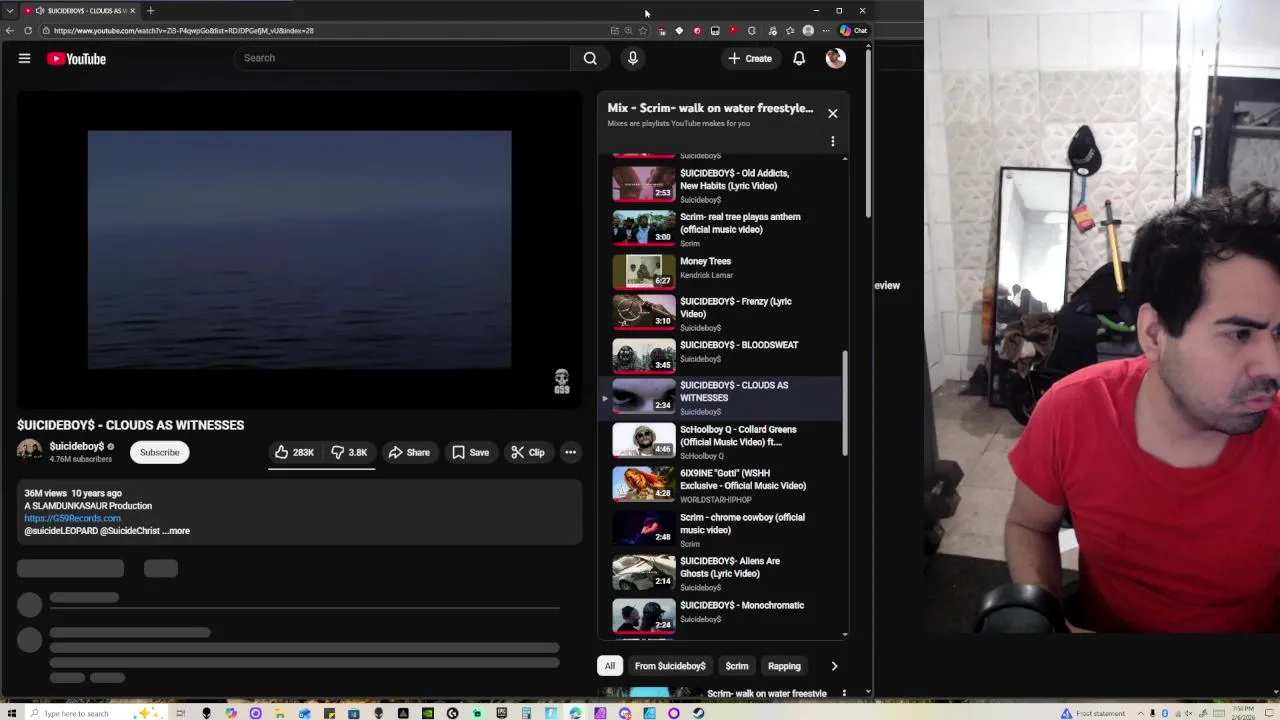Screen dimensions: 1280x720
Task: Select the From $uicideboy$ chip
Action: (x=670, y=666)
